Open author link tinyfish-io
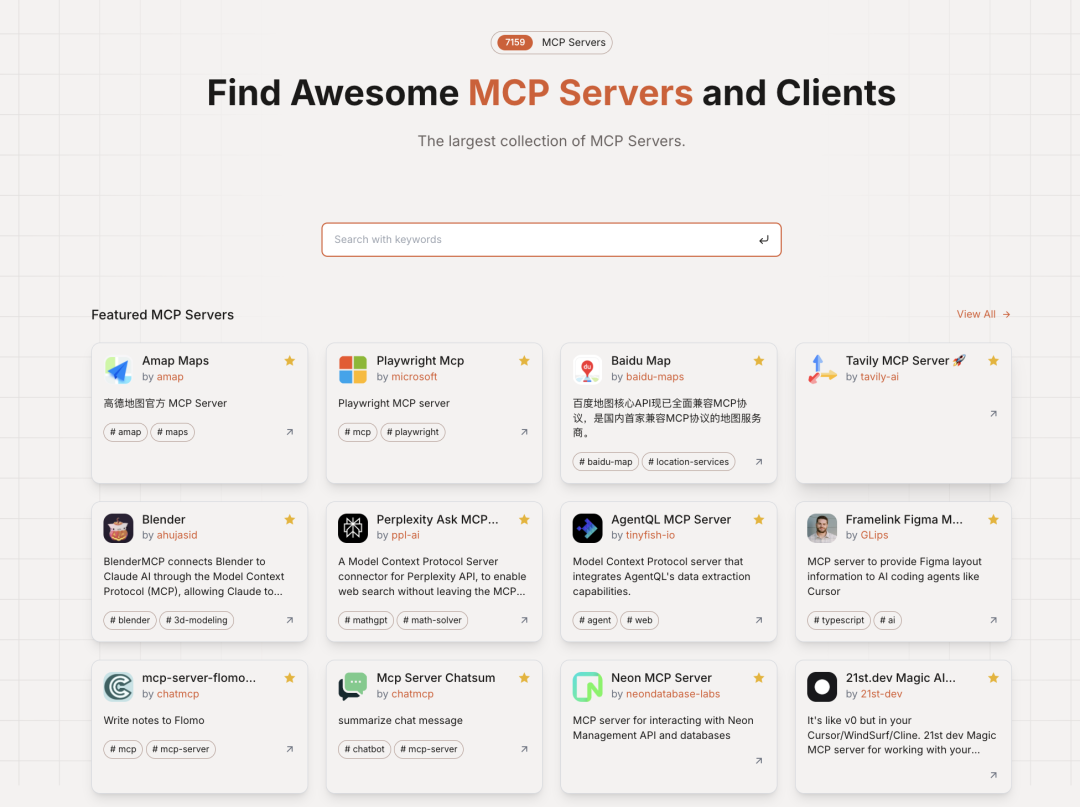This screenshot has height=807, width=1080. [x=650, y=535]
